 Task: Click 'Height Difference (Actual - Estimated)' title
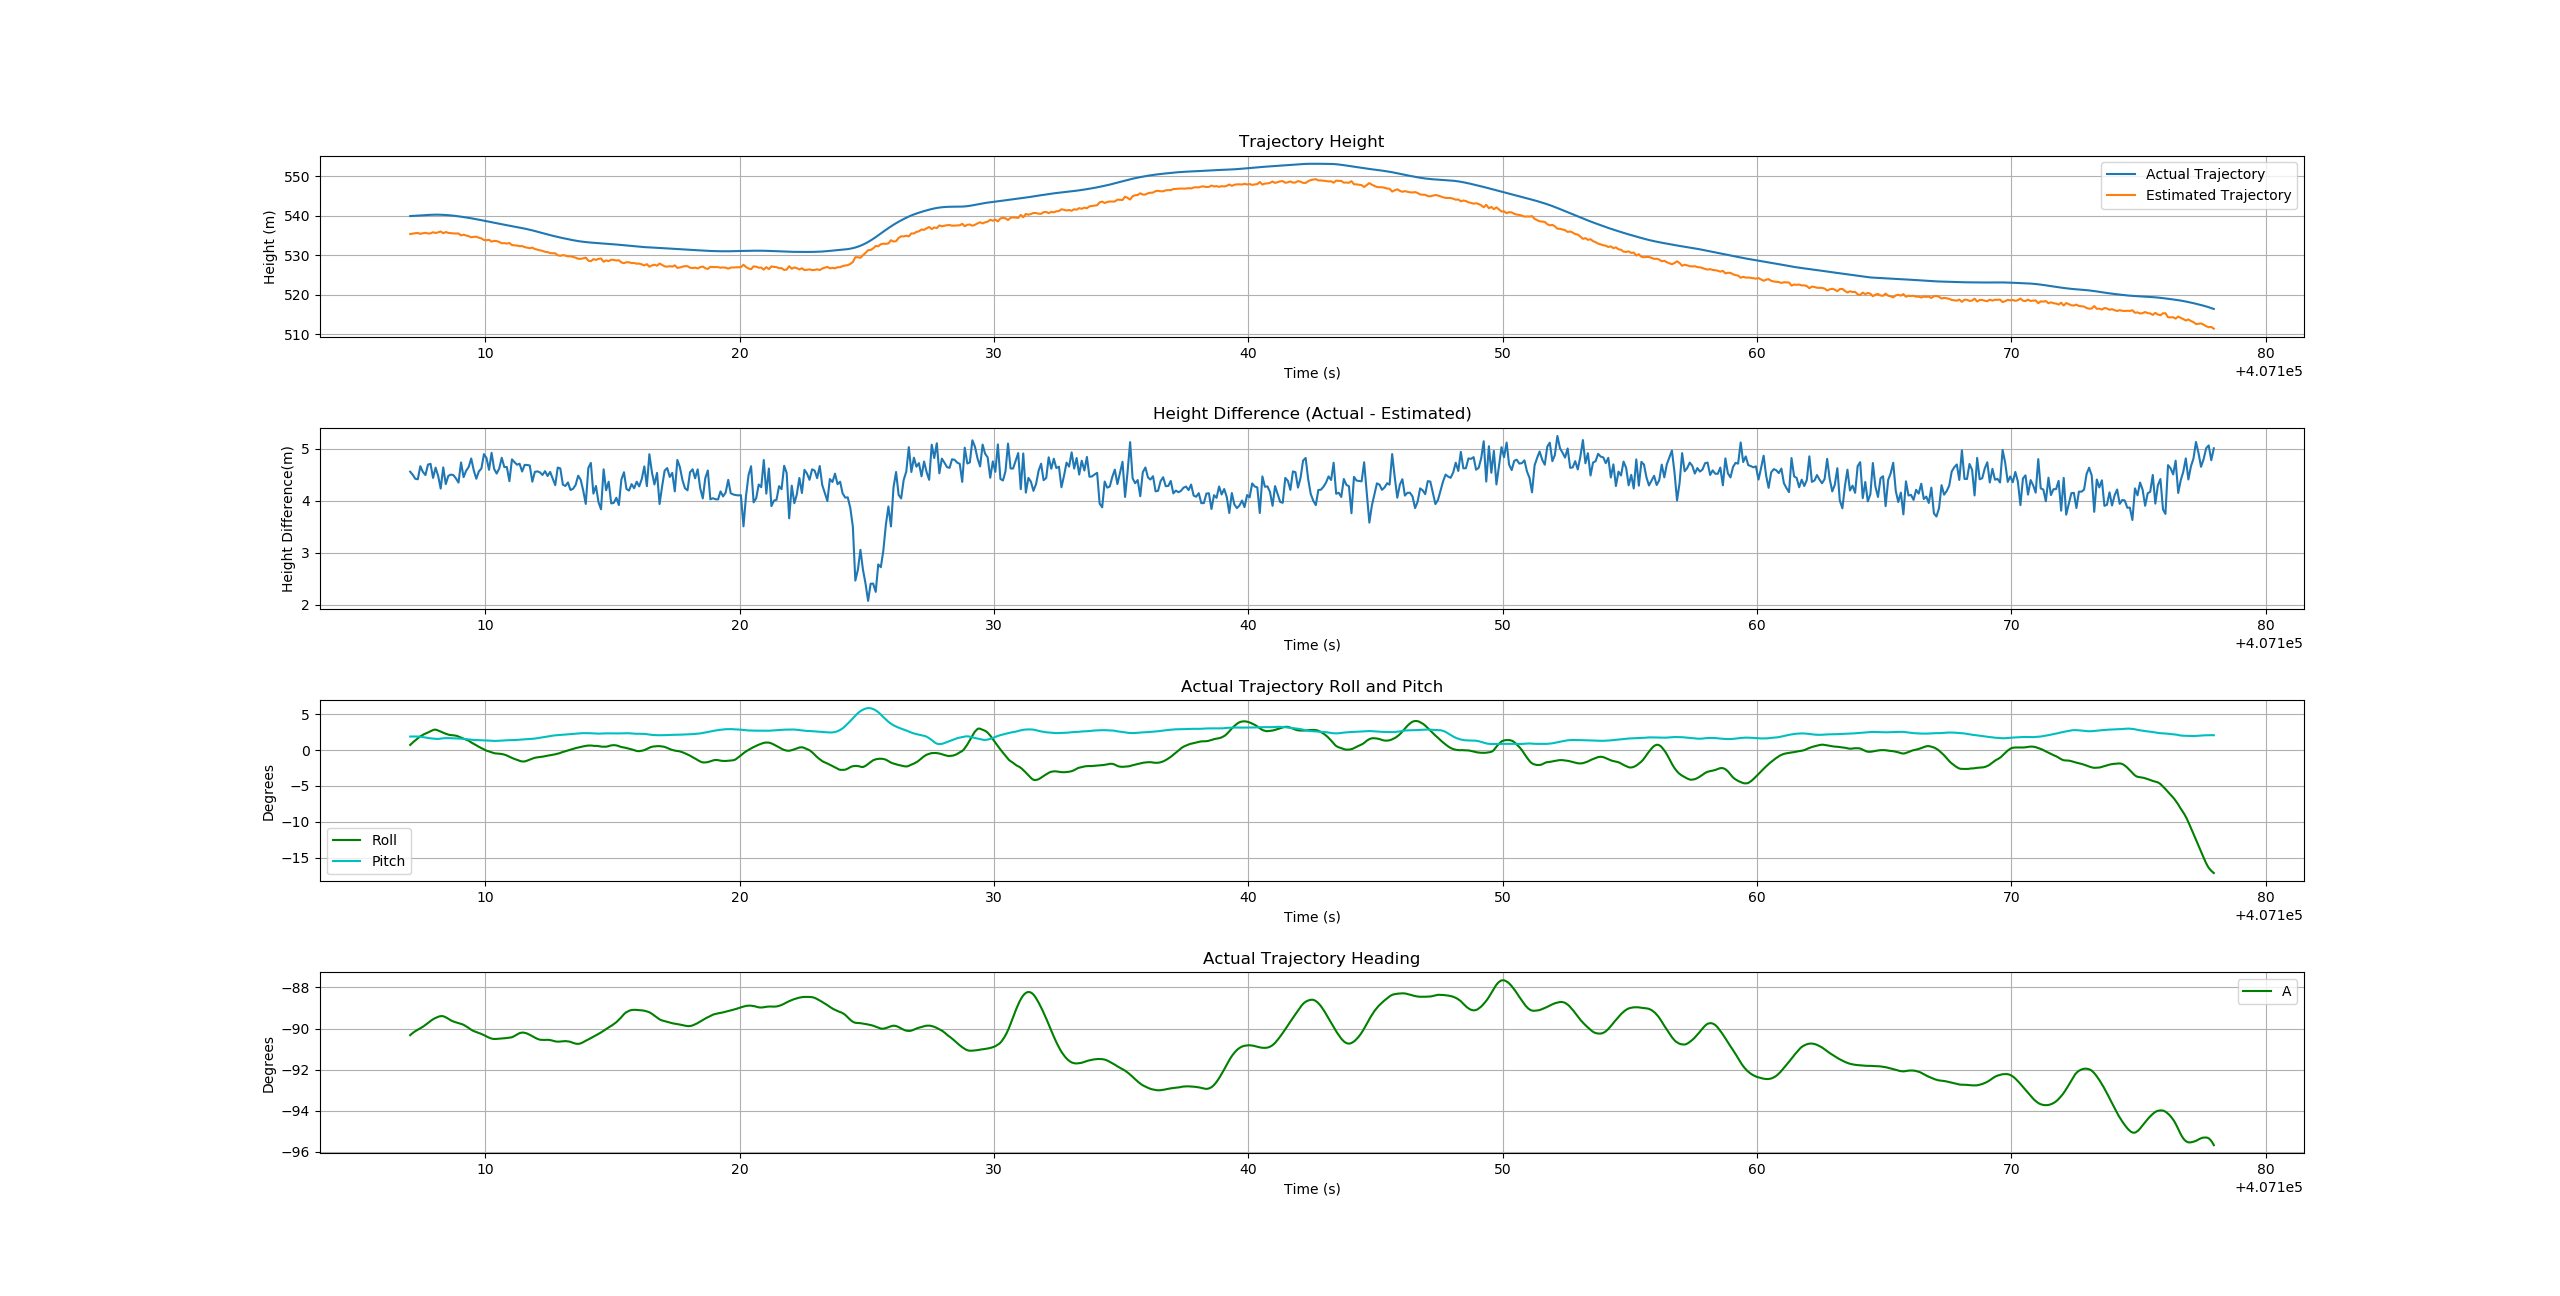click(1311, 413)
